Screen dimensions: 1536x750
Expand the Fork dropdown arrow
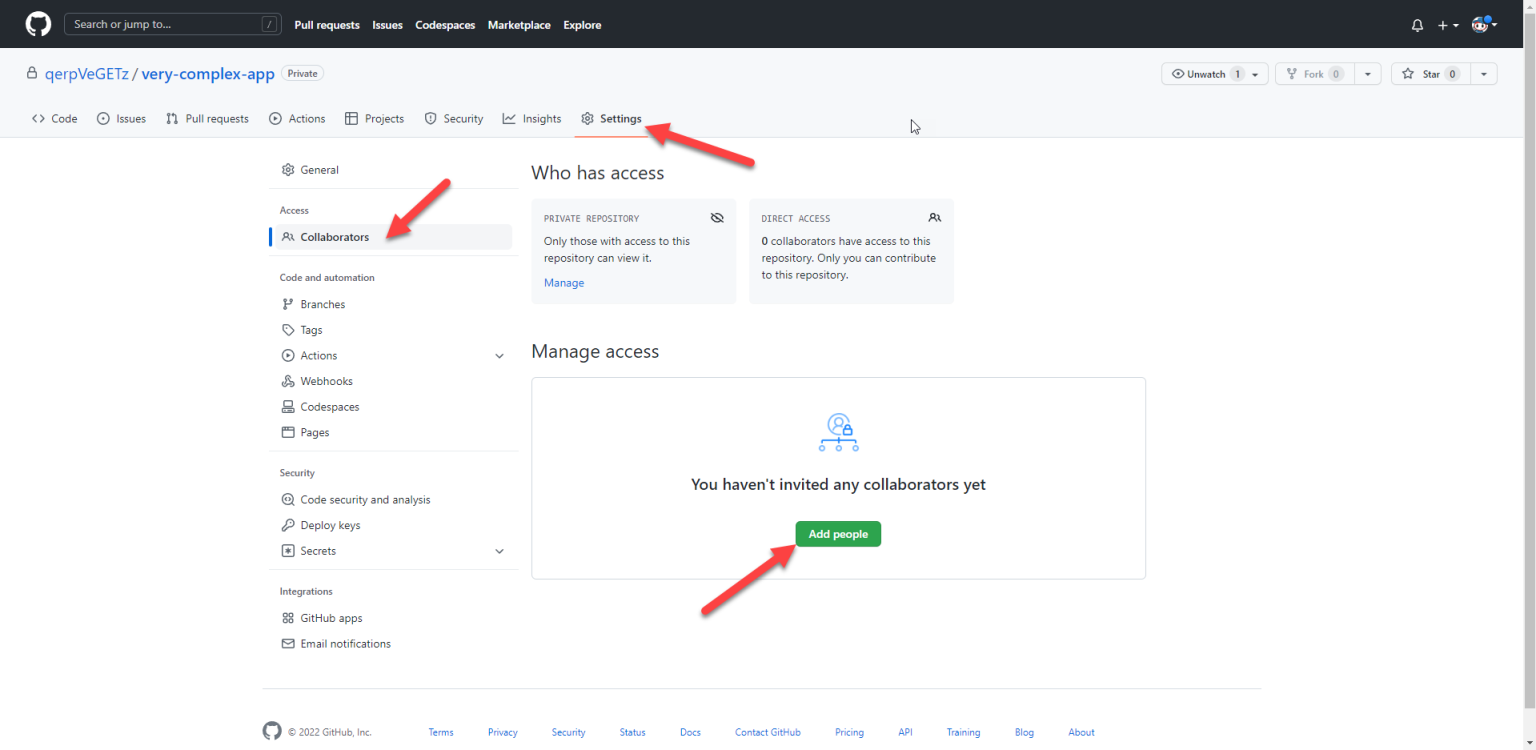point(1368,74)
